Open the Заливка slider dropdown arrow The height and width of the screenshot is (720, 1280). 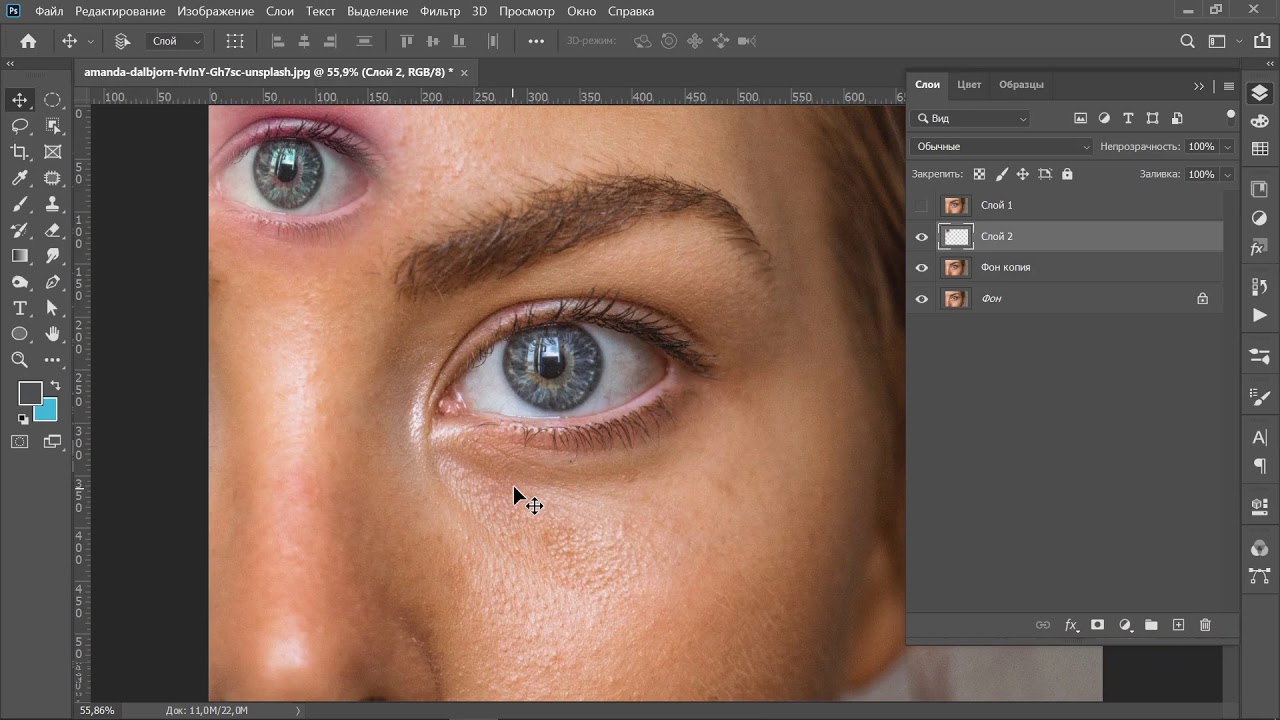(x=1227, y=174)
